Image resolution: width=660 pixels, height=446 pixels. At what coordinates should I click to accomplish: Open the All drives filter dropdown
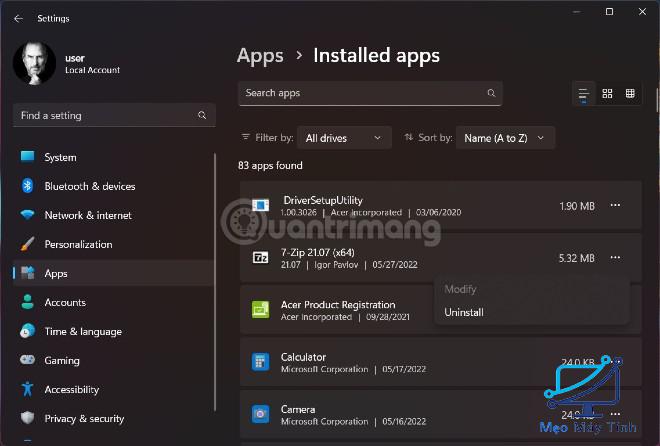click(344, 138)
